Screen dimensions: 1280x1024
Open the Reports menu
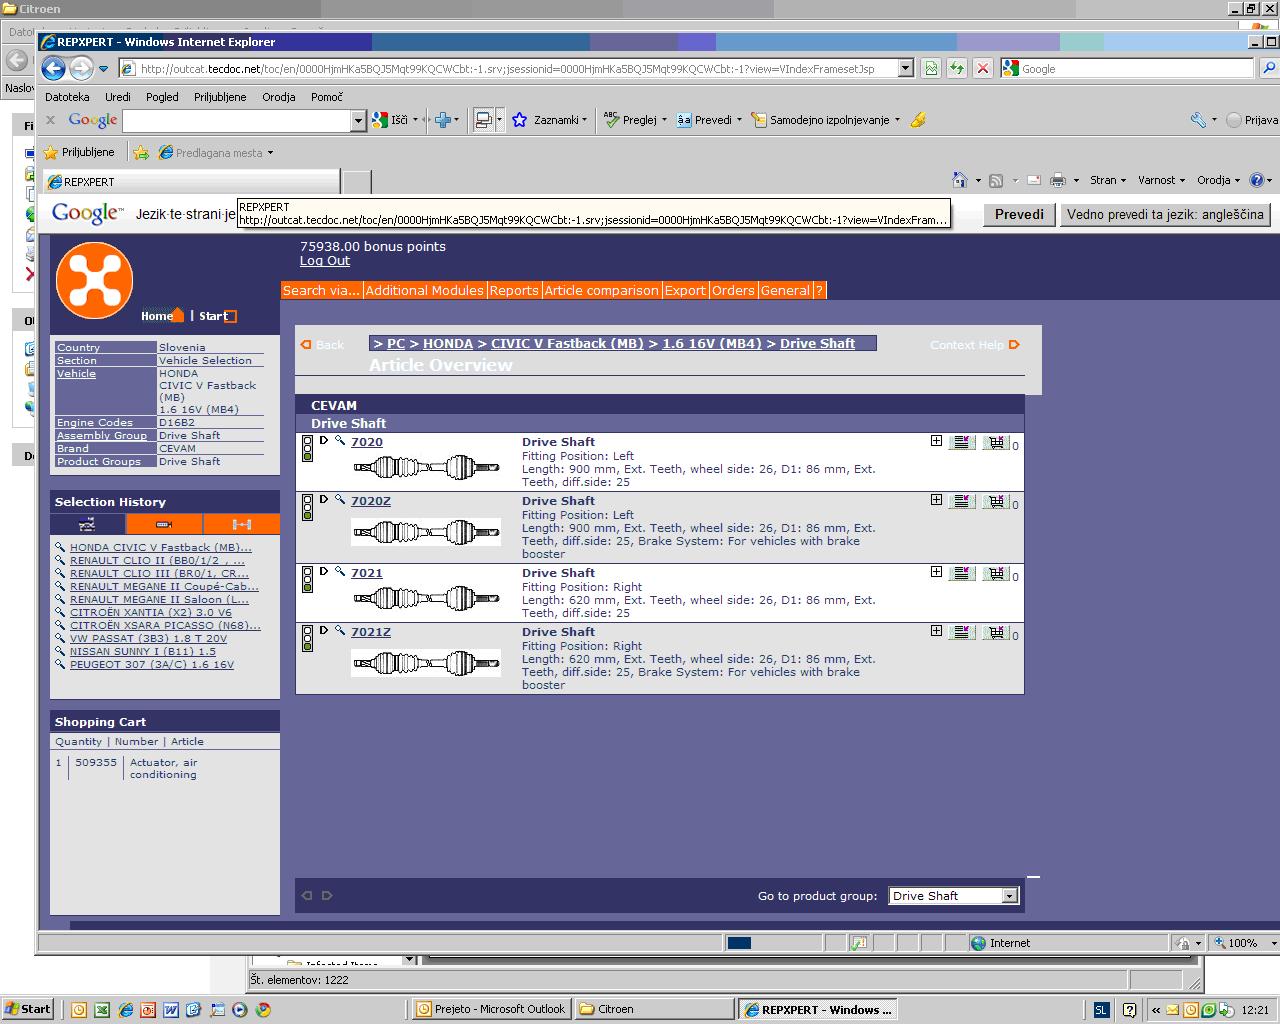(x=514, y=290)
